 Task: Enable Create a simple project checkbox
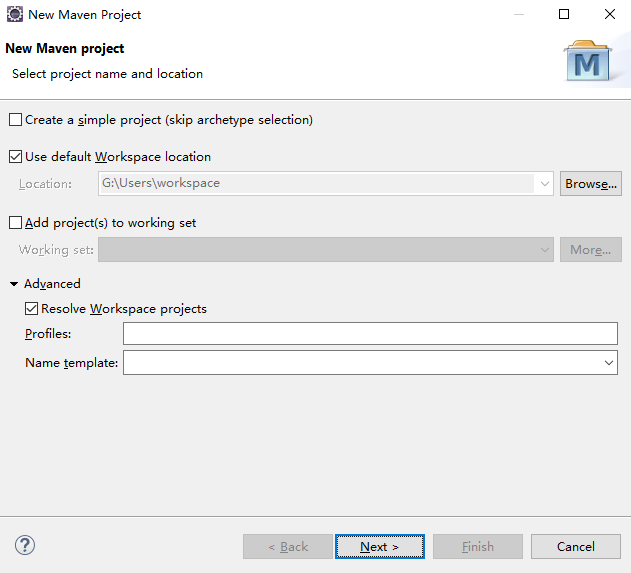pyautogui.click(x=15, y=120)
